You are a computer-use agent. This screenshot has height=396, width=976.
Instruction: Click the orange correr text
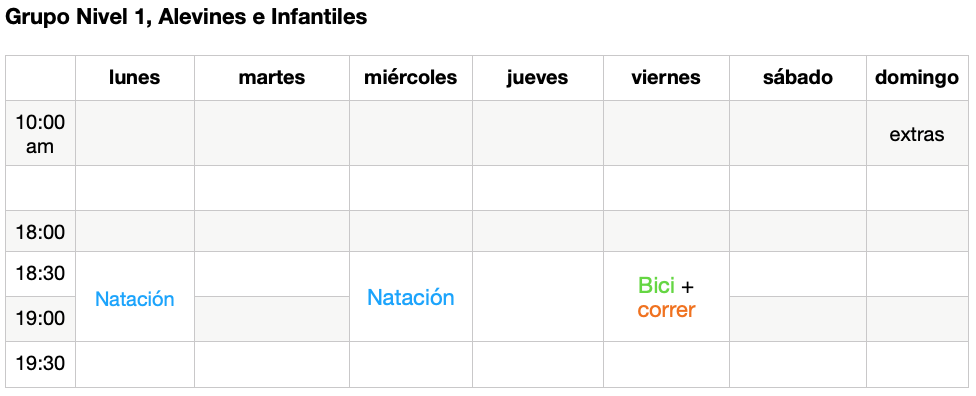[x=666, y=309]
